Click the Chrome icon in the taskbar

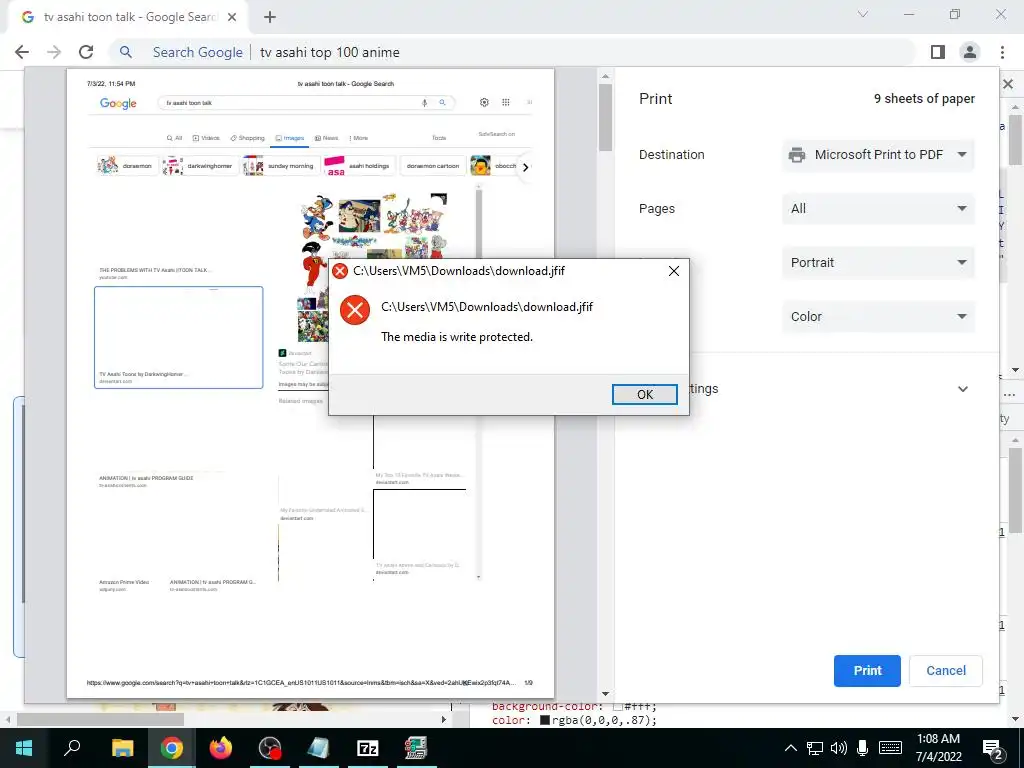tap(172, 748)
